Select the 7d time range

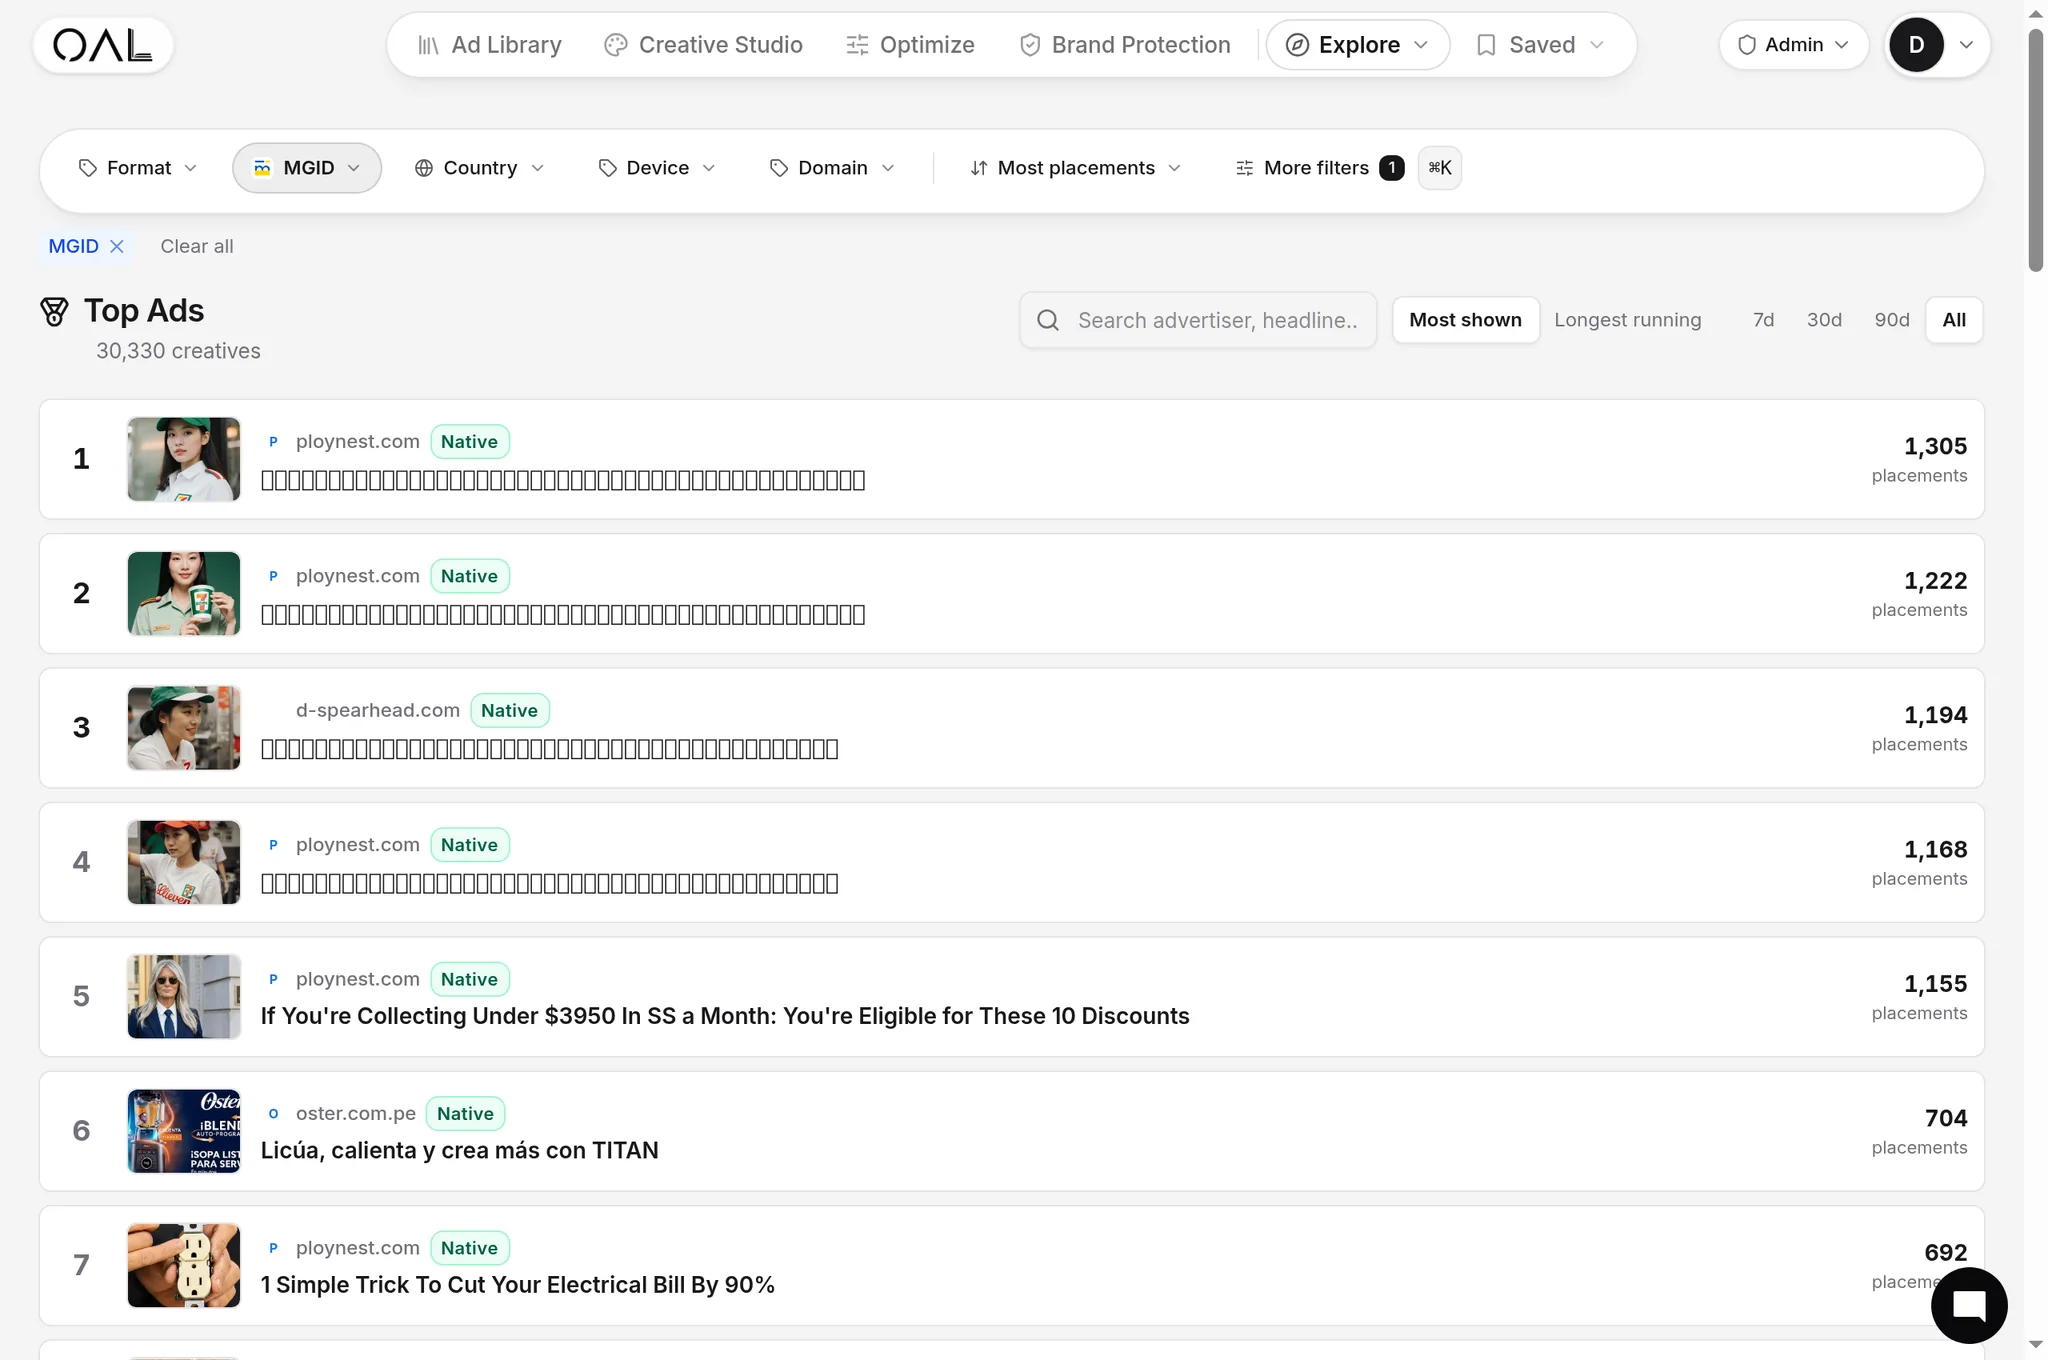coord(1763,320)
